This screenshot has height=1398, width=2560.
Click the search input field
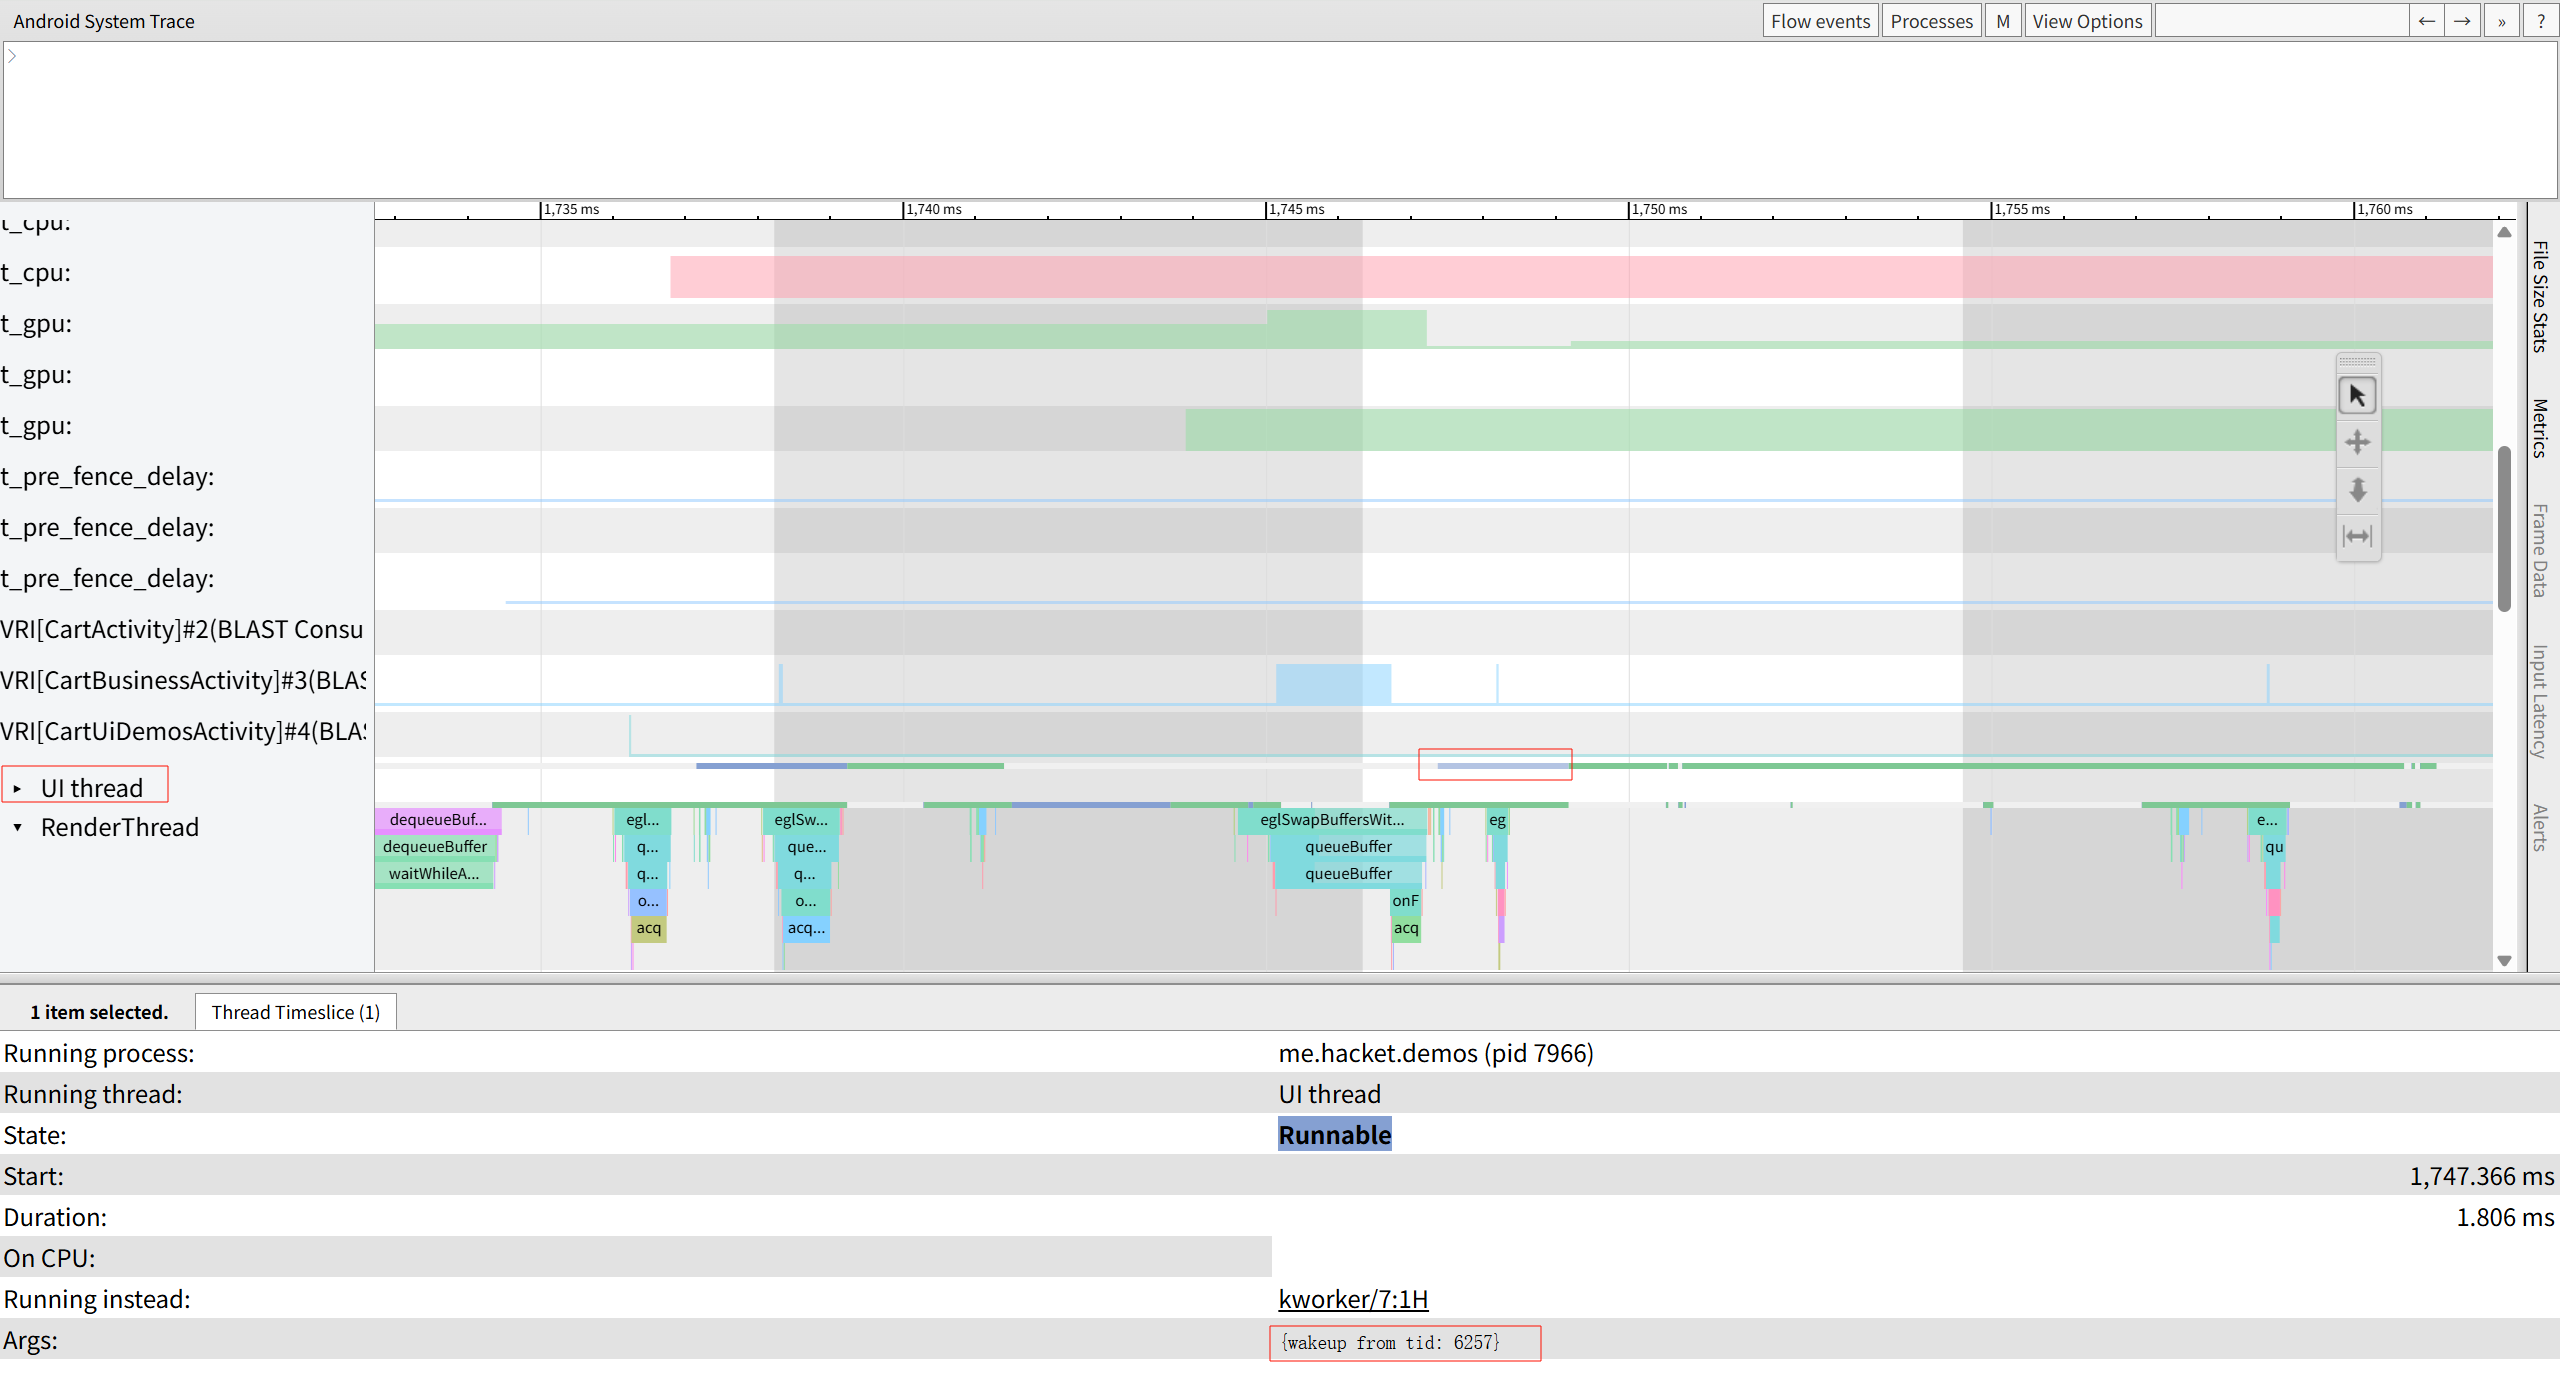click(x=2280, y=21)
